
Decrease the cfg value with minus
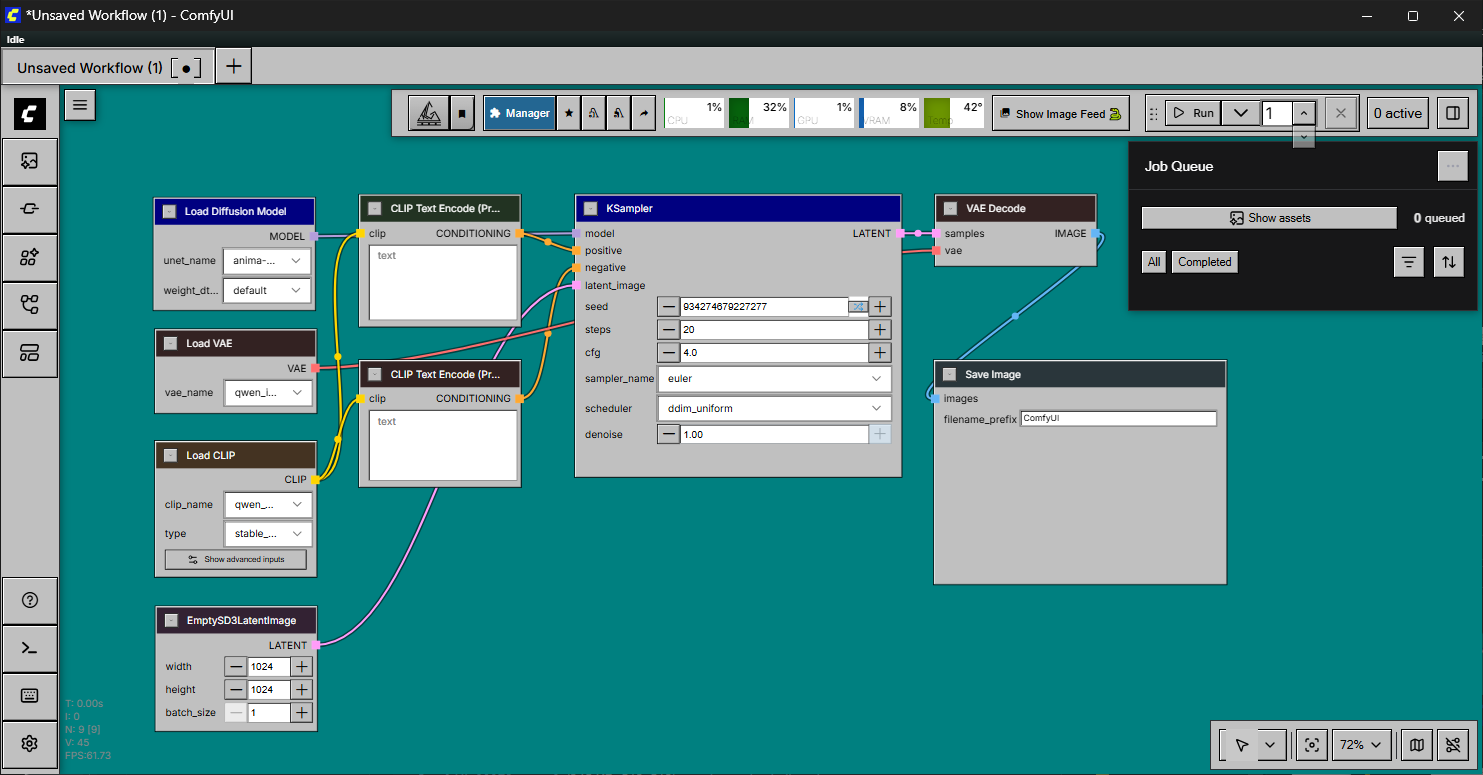[668, 353]
